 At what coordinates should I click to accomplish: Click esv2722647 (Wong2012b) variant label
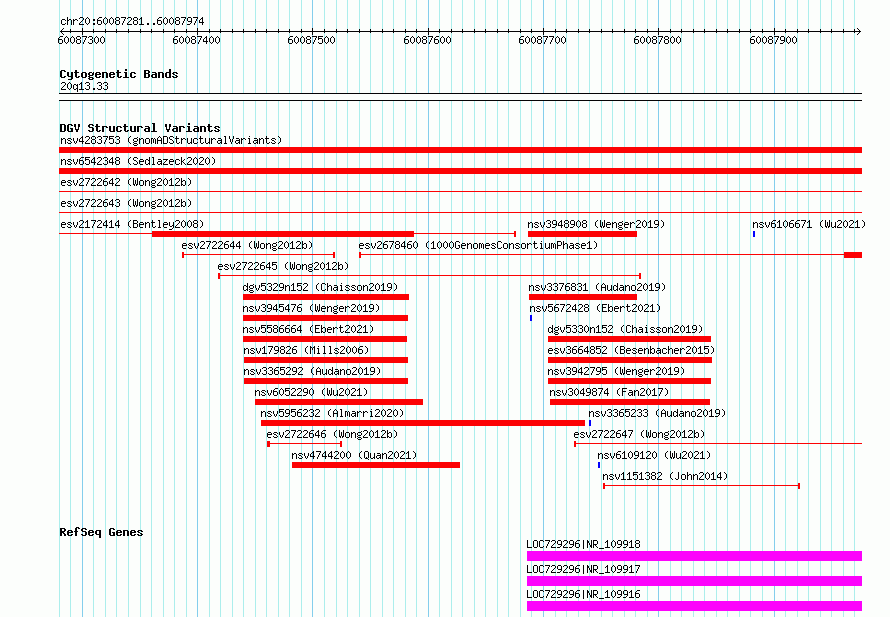[x=639, y=434]
